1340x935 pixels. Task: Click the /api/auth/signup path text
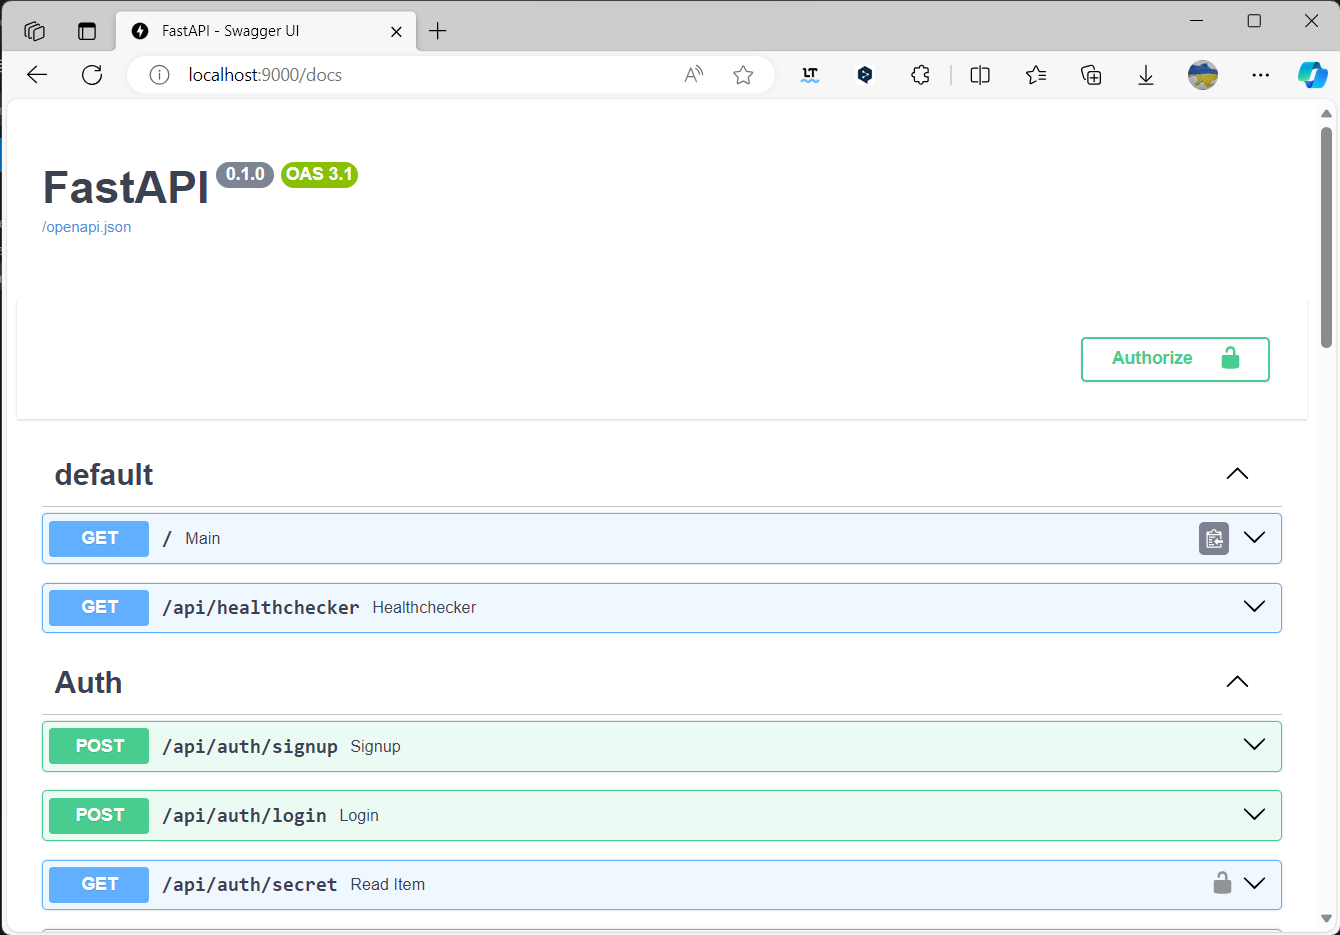click(x=250, y=747)
